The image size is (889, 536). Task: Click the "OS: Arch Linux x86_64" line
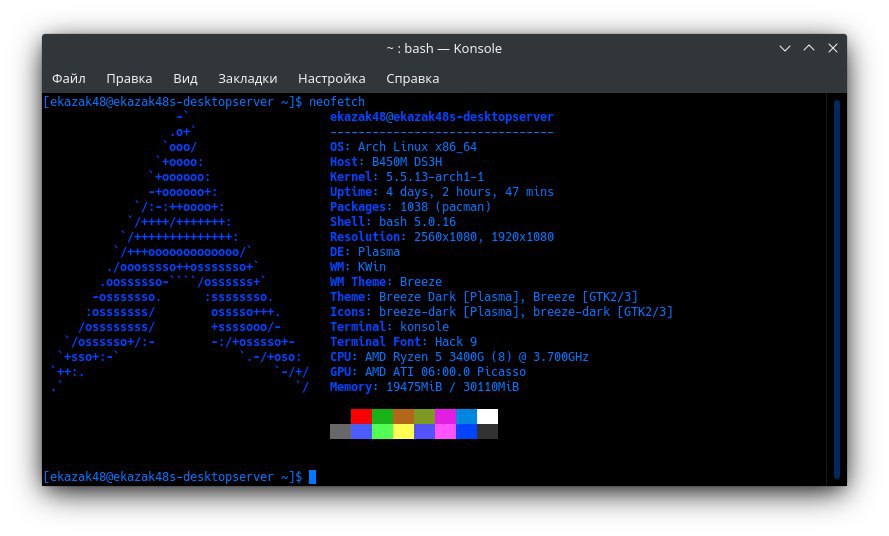coord(403,147)
